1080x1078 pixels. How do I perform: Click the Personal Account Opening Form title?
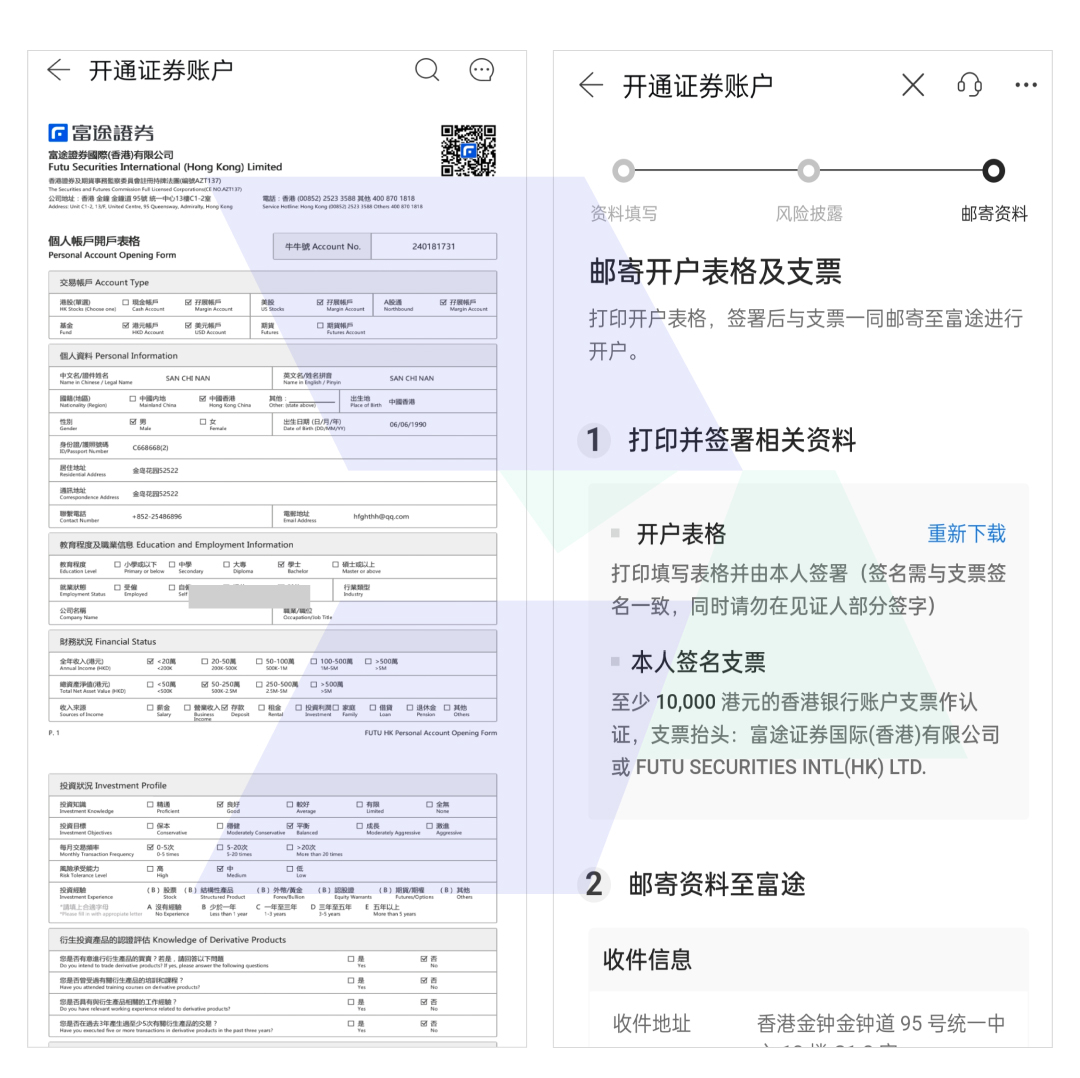tap(112, 255)
